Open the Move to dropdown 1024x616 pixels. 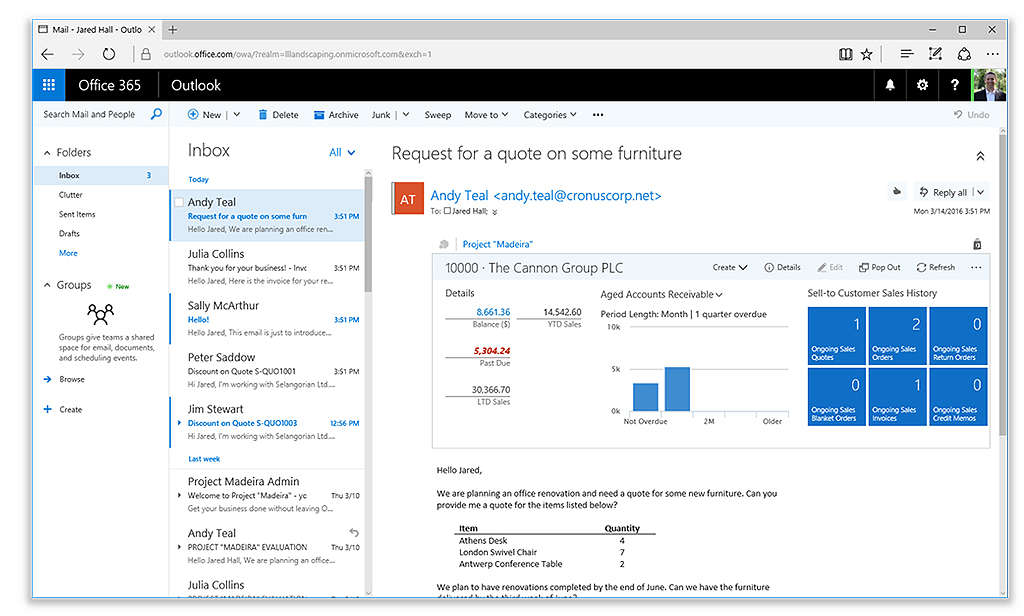[x=487, y=115]
